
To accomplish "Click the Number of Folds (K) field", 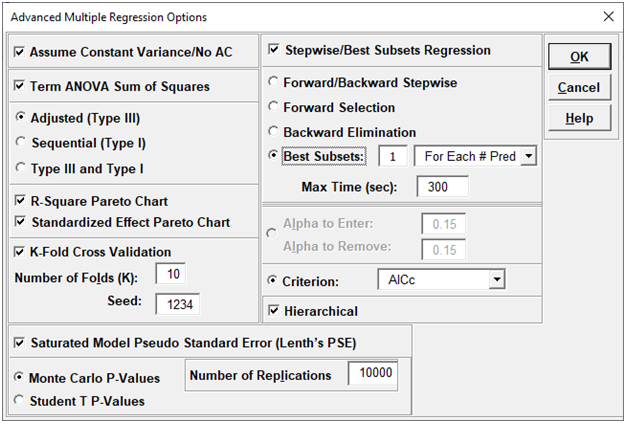I will point(171,274).
